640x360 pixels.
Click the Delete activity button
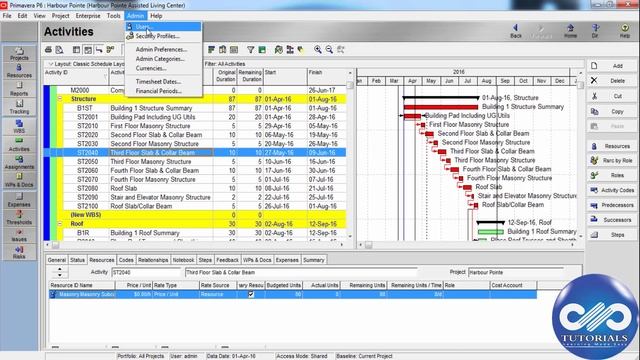pyautogui.click(x=611, y=81)
